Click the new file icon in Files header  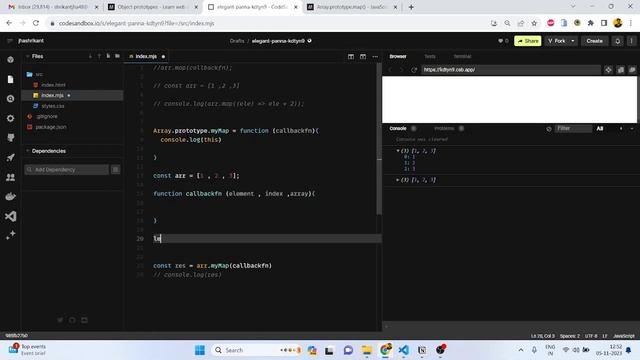click(x=108, y=56)
